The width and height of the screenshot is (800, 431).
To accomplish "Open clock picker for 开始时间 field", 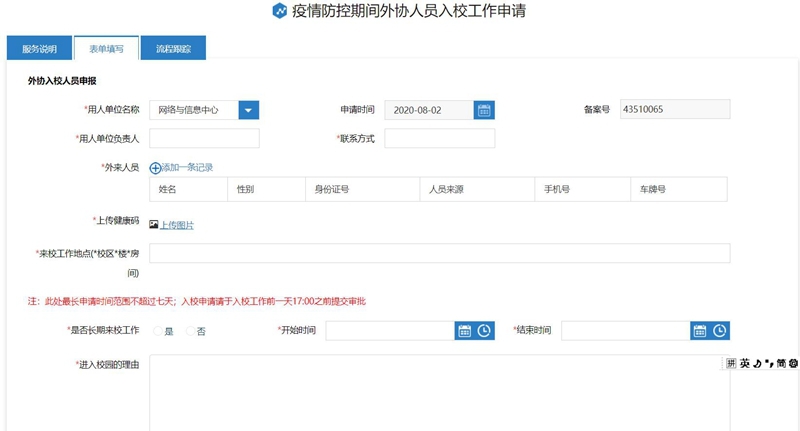I will coord(484,331).
